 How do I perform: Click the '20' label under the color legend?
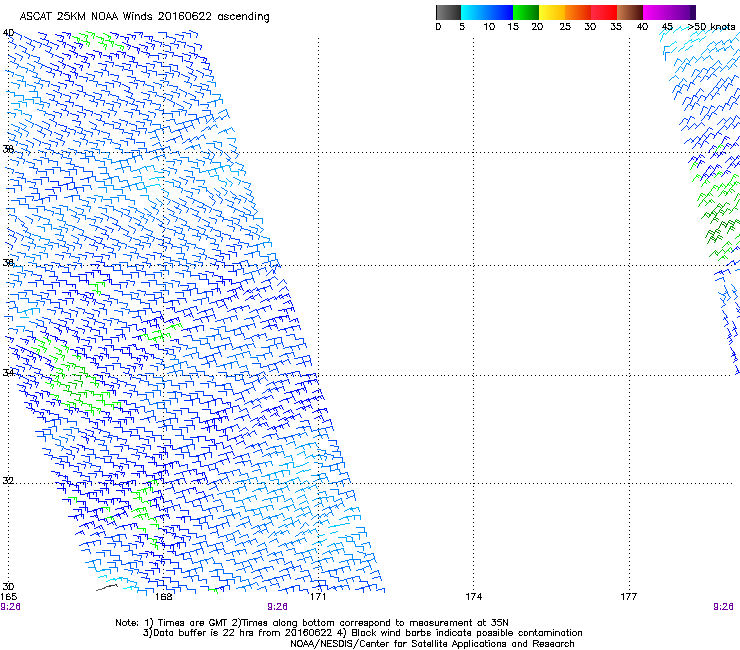[x=537, y=27]
